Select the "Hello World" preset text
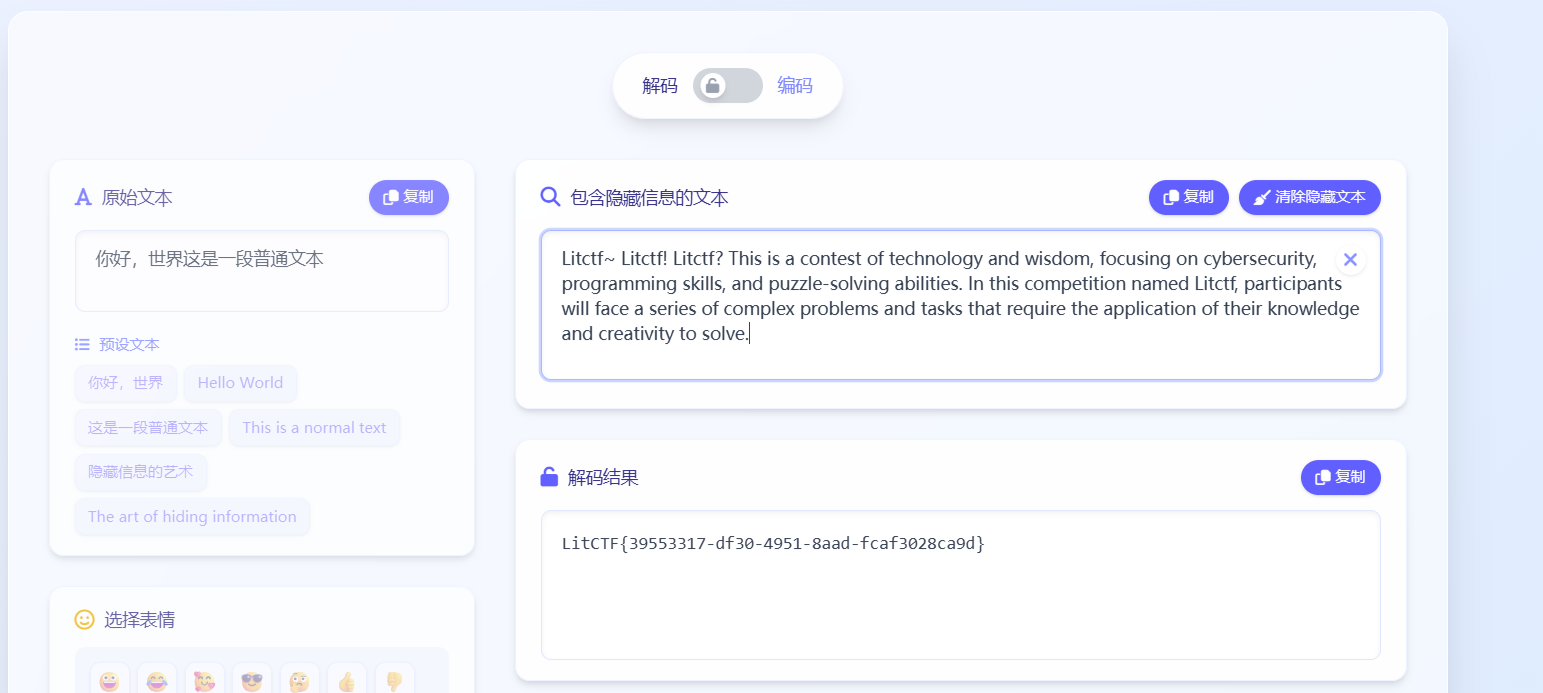 [240, 383]
